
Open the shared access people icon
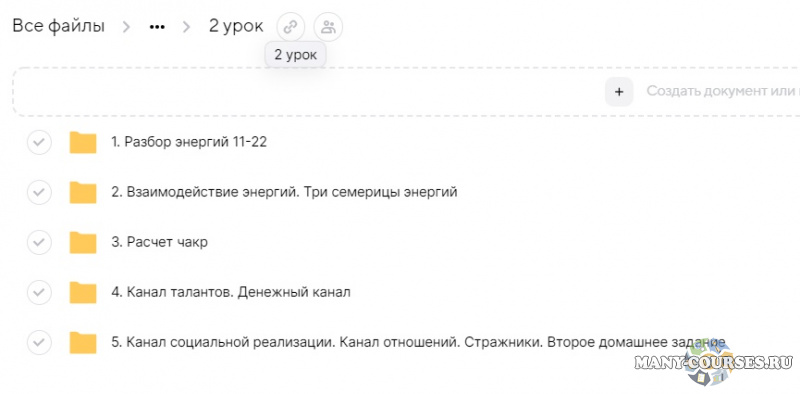[x=329, y=27]
